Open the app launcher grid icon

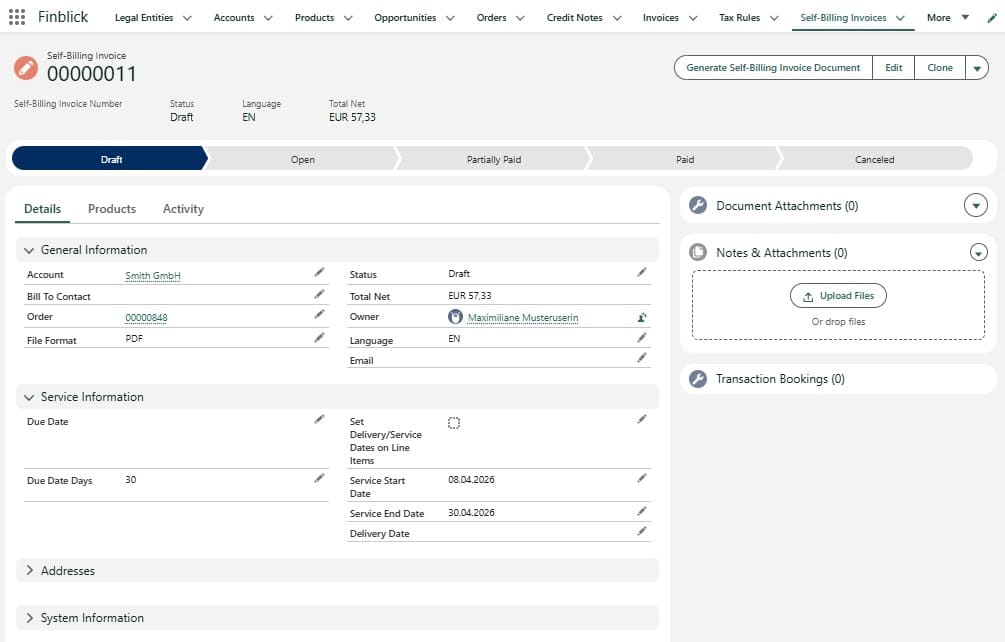pos(17,17)
